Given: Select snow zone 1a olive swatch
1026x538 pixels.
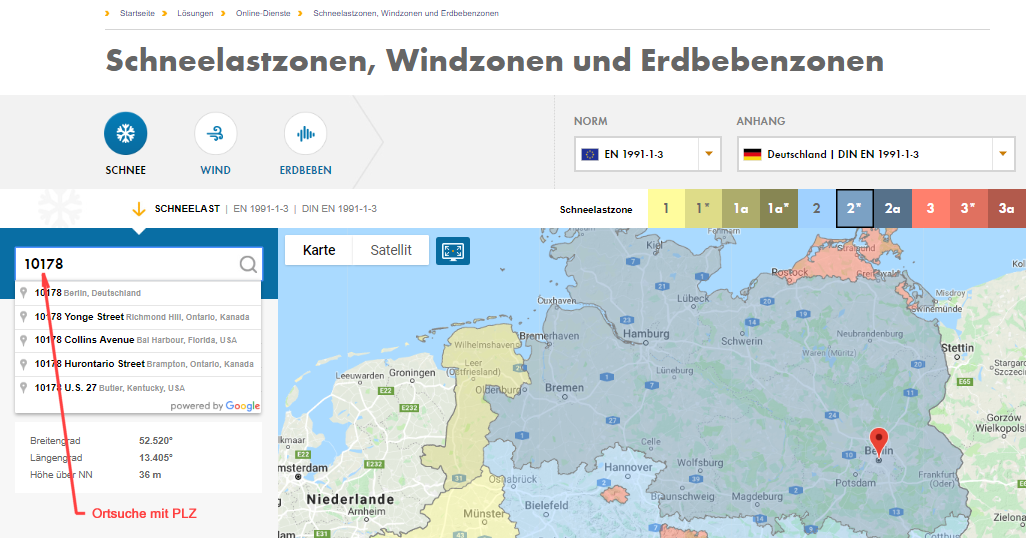Looking at the screenshot, I should (x=741, y=209).
